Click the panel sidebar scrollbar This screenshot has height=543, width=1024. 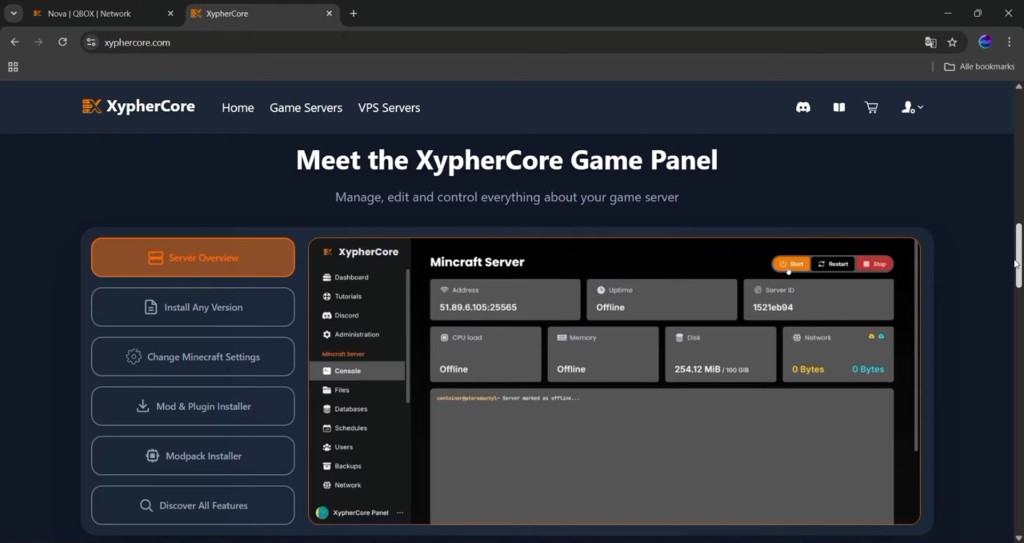(408, 337)
